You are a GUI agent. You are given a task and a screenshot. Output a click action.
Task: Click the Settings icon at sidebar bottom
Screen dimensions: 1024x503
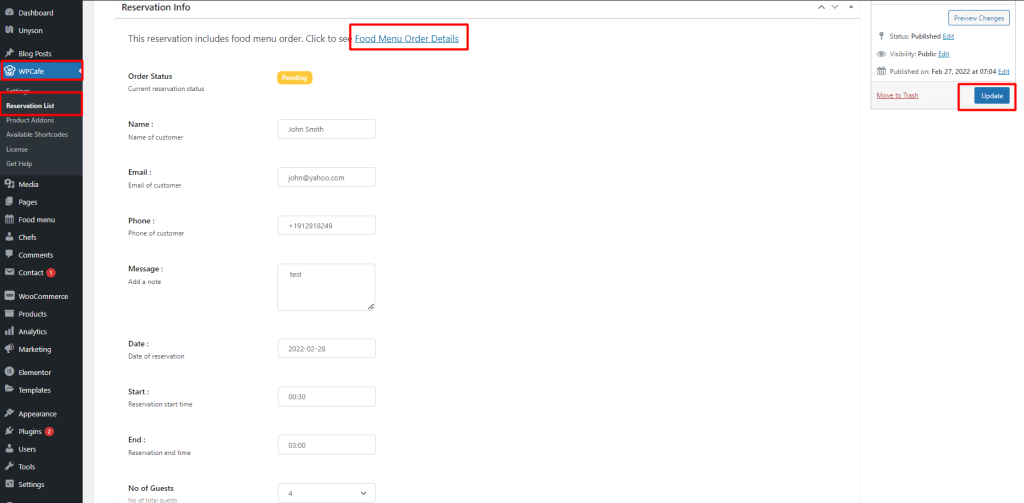click(x=10, y=484)
